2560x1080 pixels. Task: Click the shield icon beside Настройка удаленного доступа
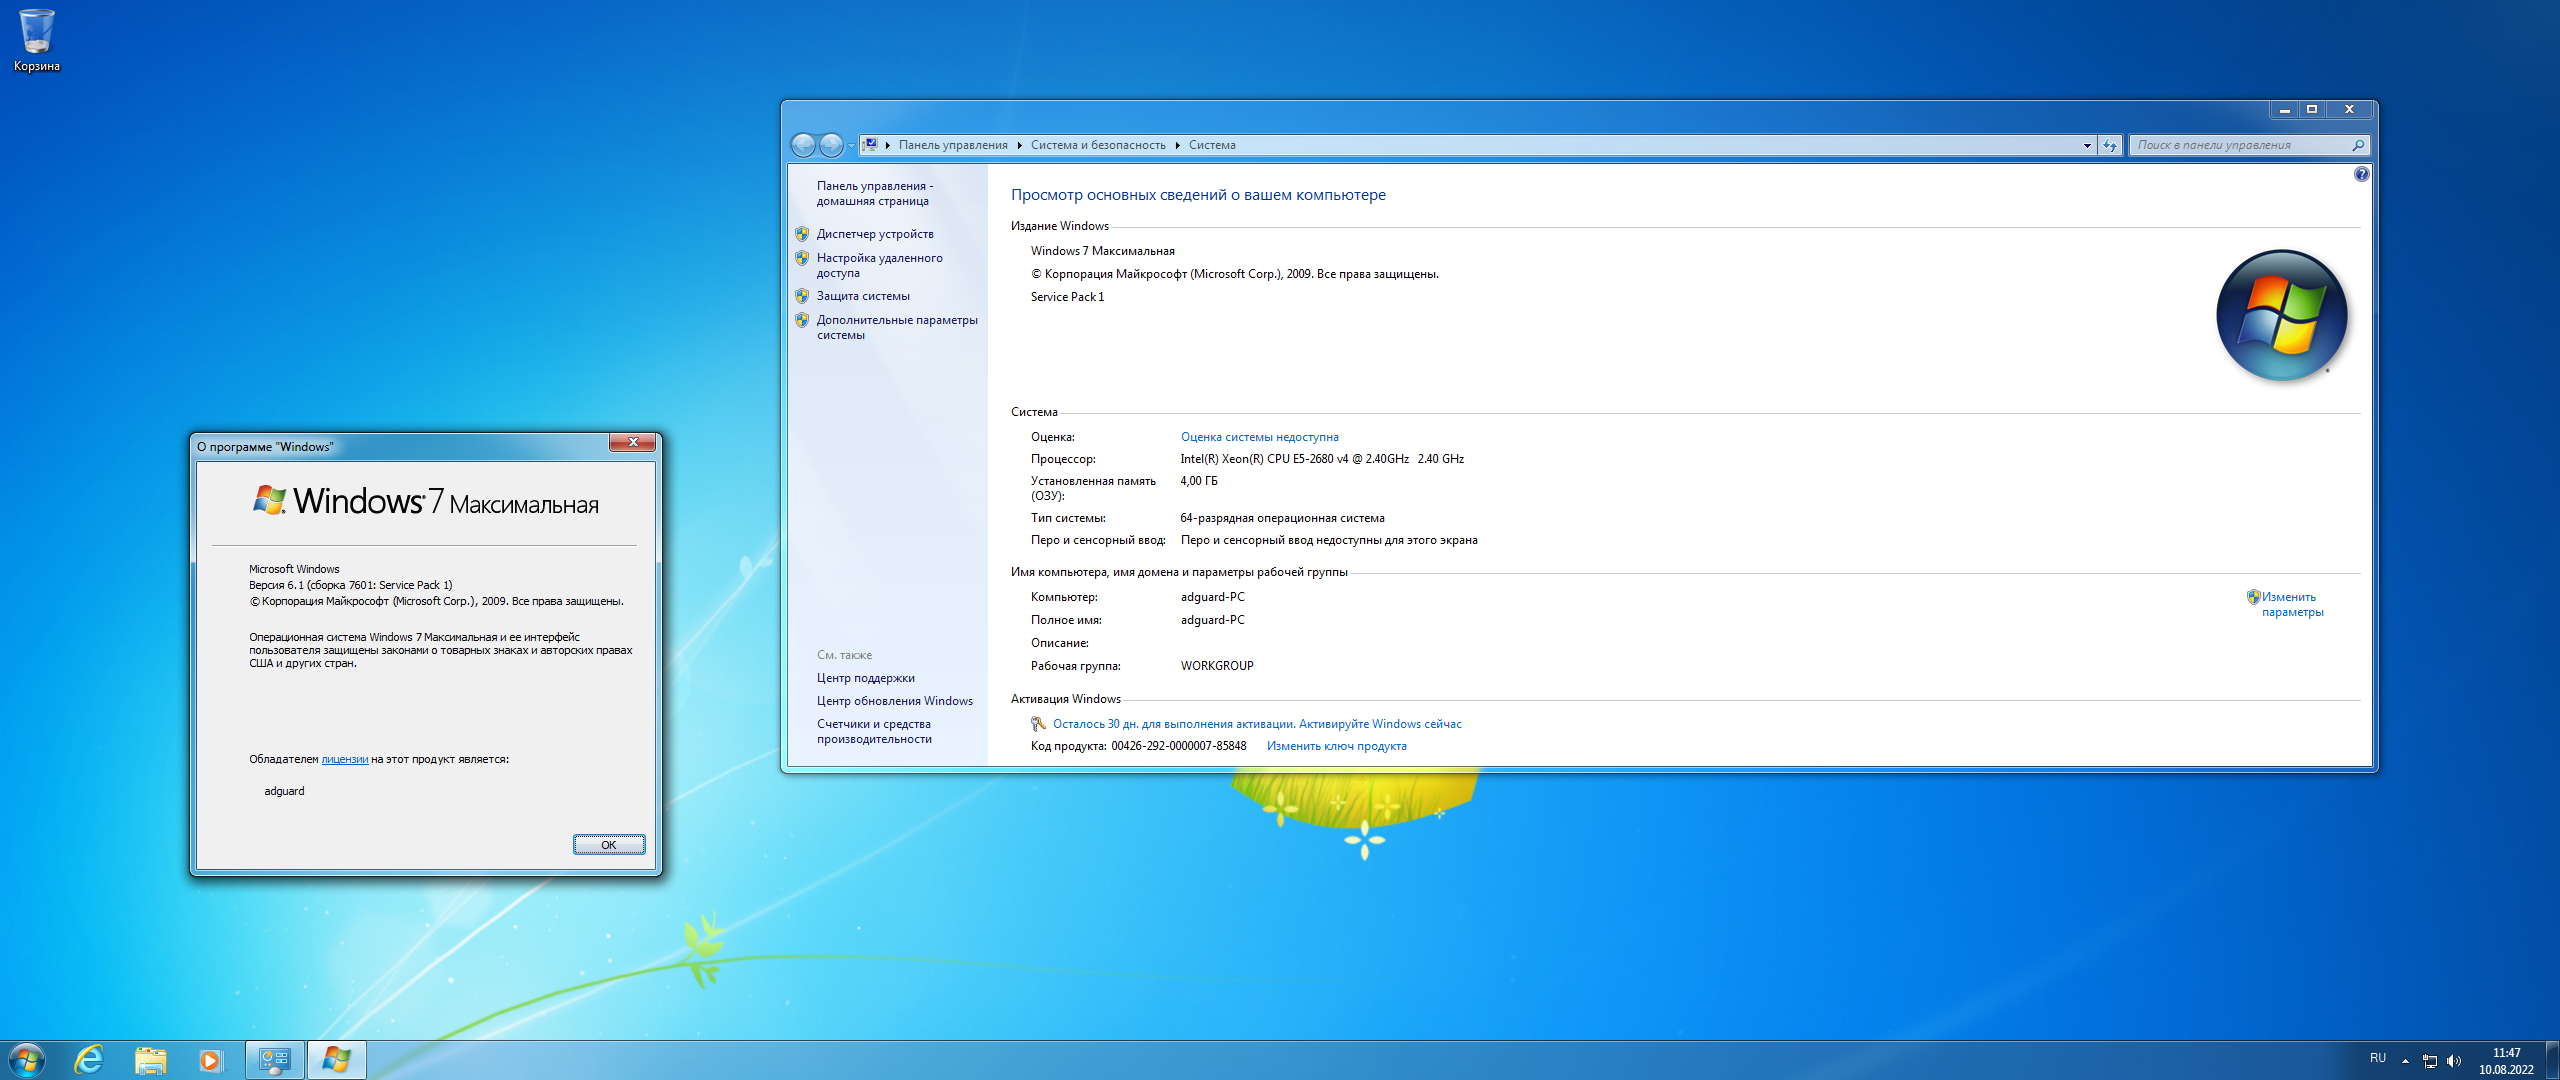802,258
